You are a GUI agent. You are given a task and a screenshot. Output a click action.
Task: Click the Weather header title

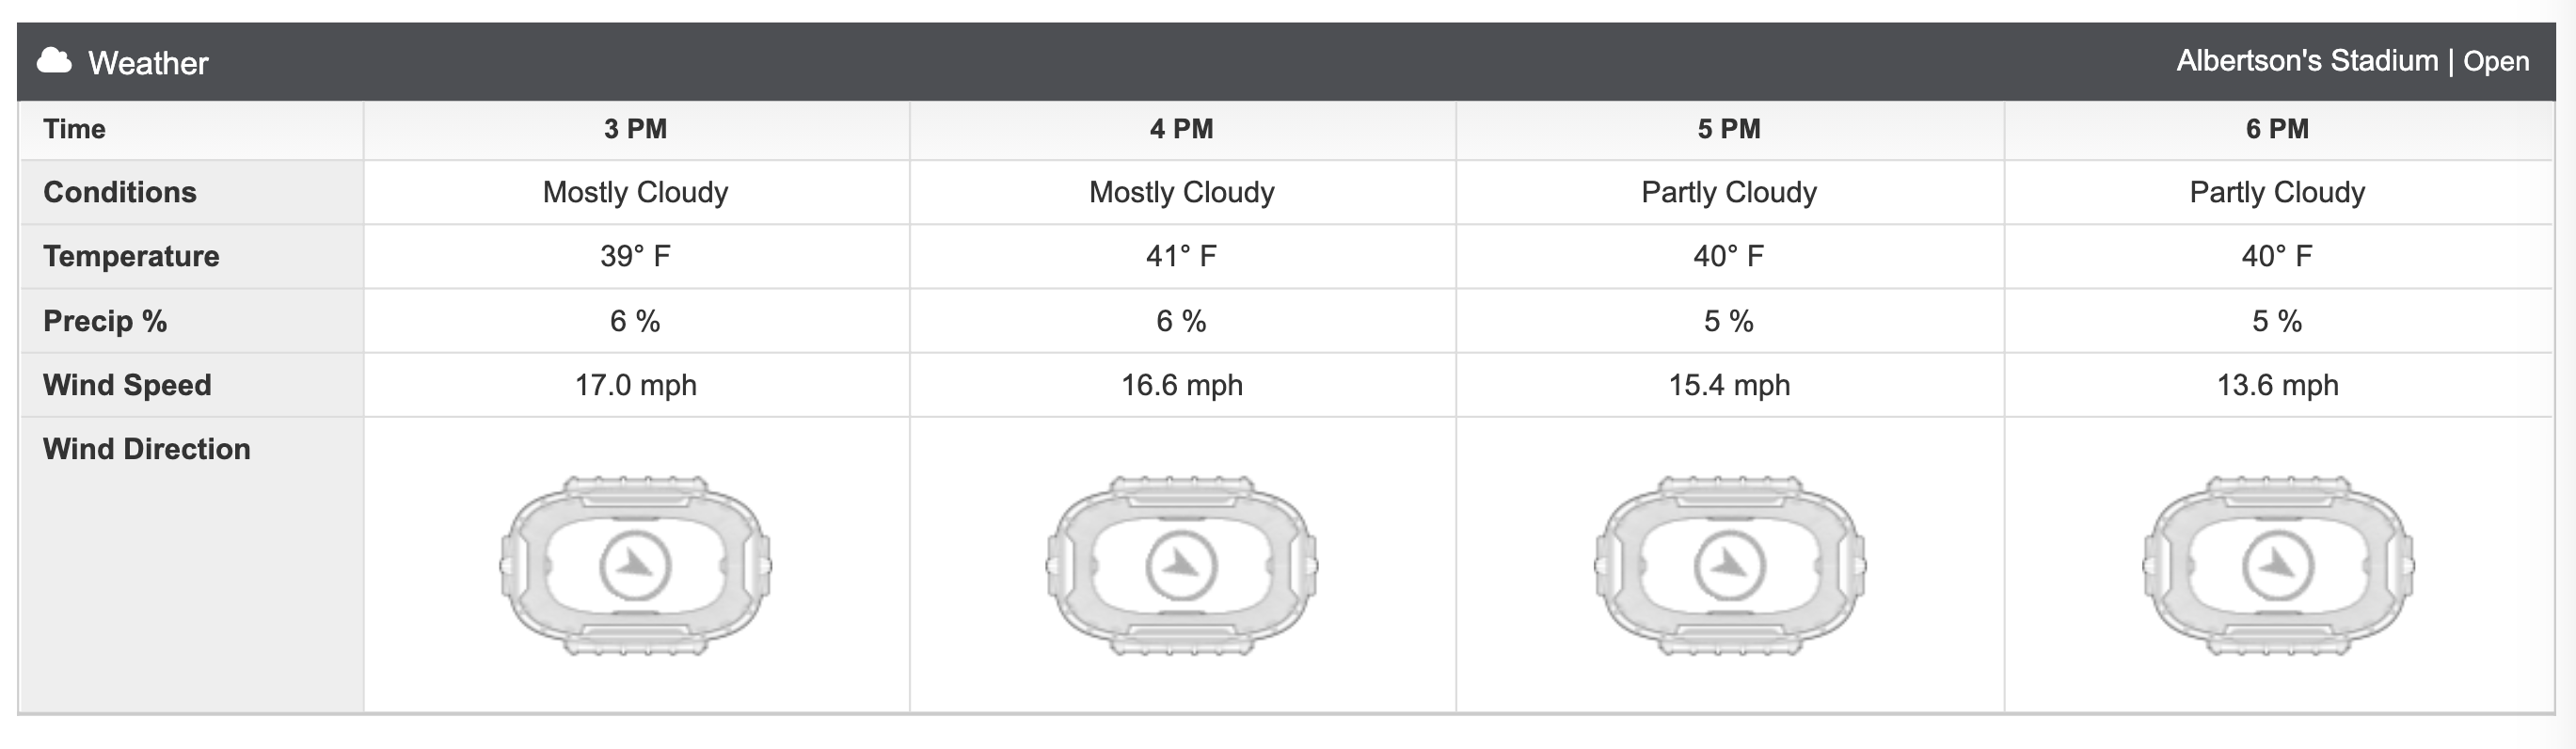click(148, 63)
